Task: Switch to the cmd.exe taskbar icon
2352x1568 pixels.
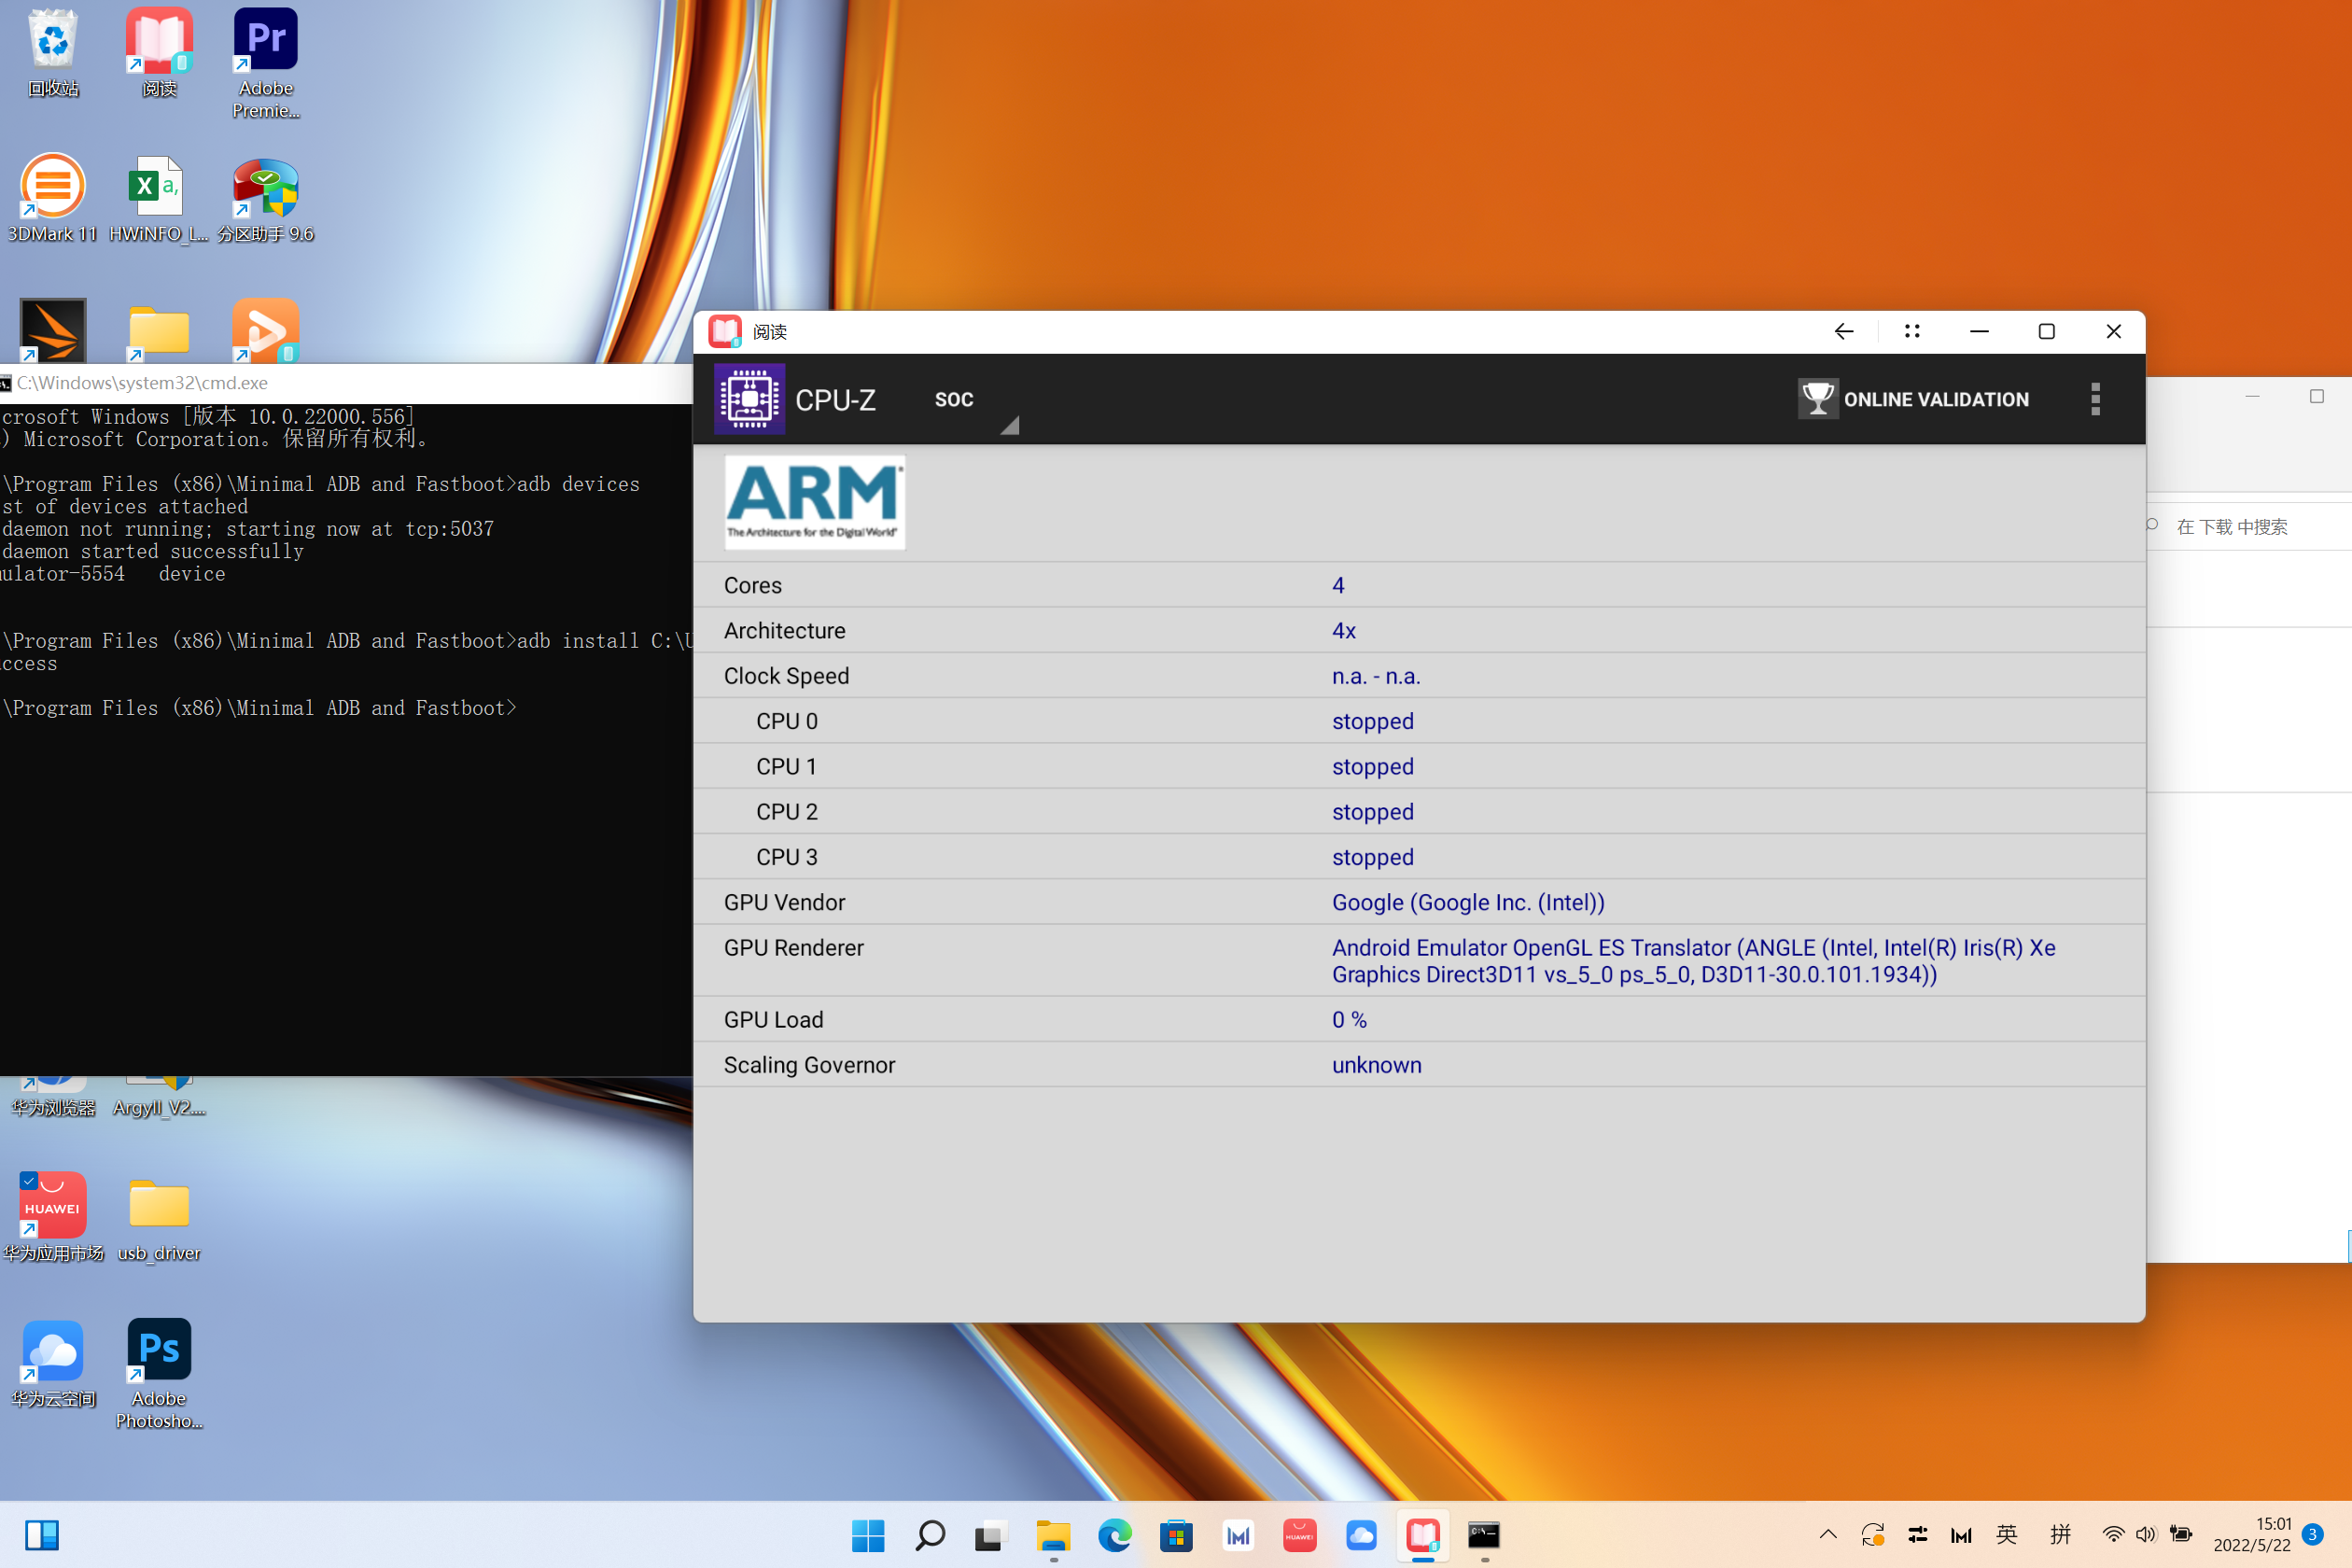Action: point(1483,1535)
